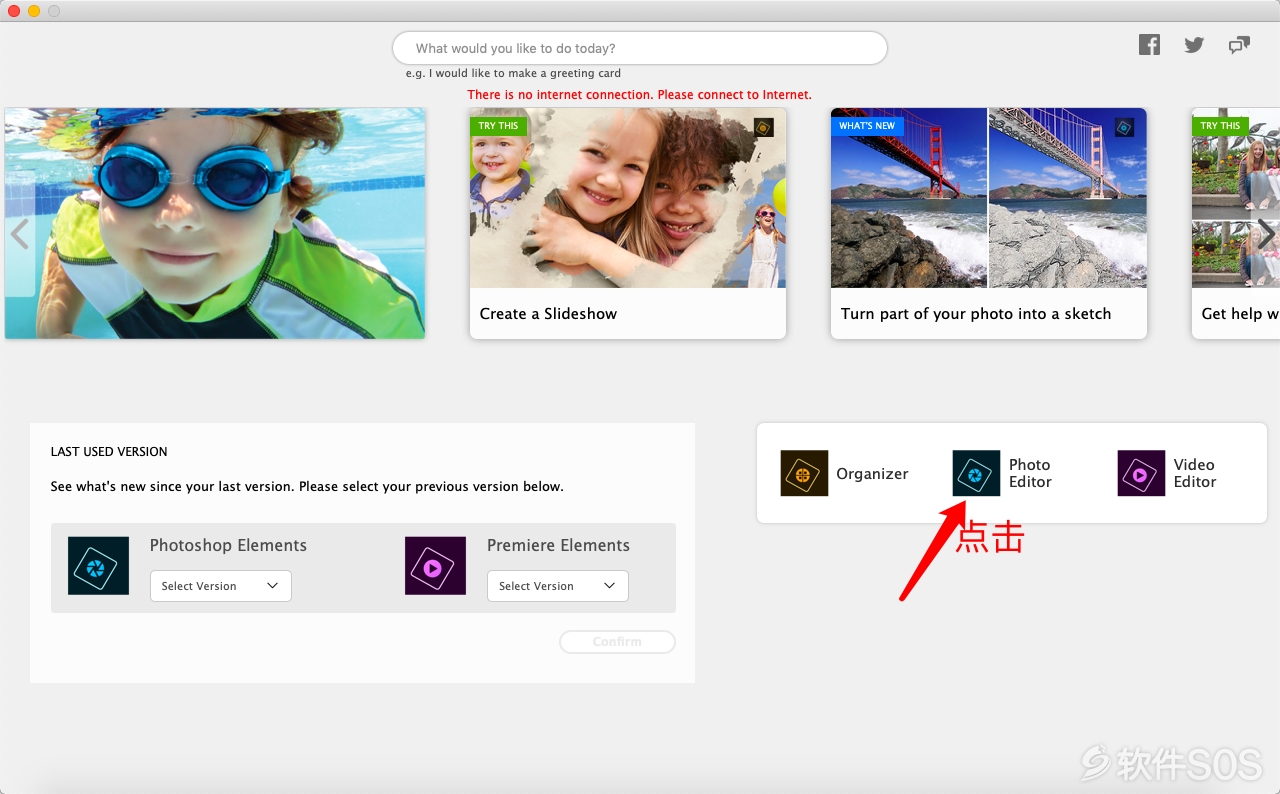Click the 'Create a Slideshow' title
The image size is (1280, 794).
[x=548, y=314]
